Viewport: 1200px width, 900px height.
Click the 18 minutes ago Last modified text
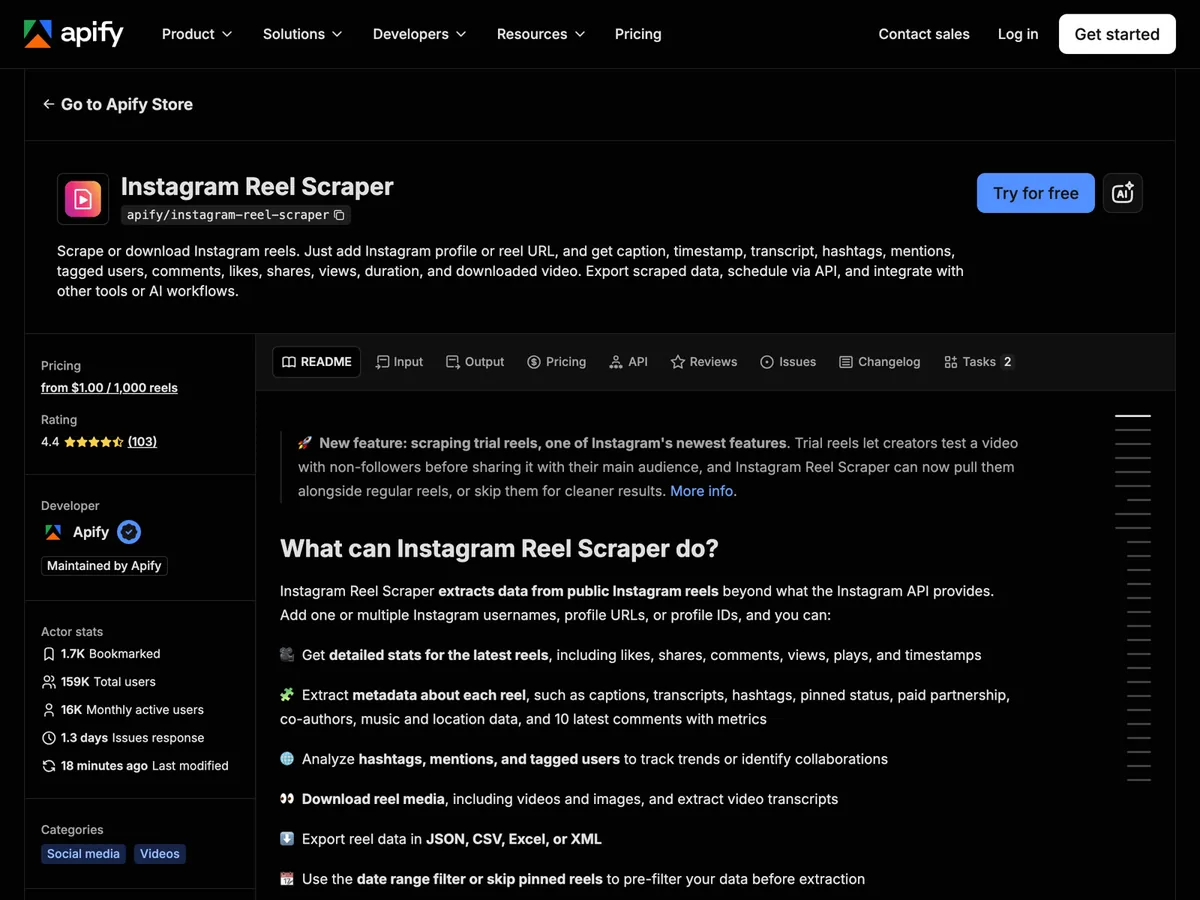click(145, 766)
